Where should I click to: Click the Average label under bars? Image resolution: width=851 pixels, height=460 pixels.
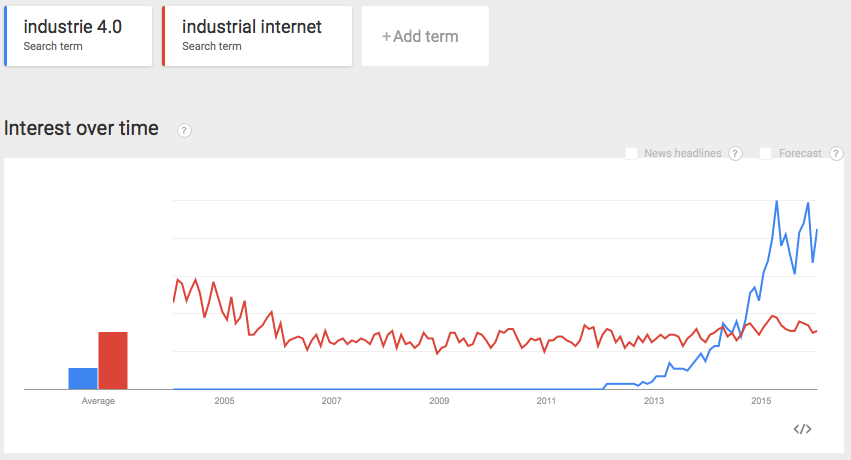[98, 401]
